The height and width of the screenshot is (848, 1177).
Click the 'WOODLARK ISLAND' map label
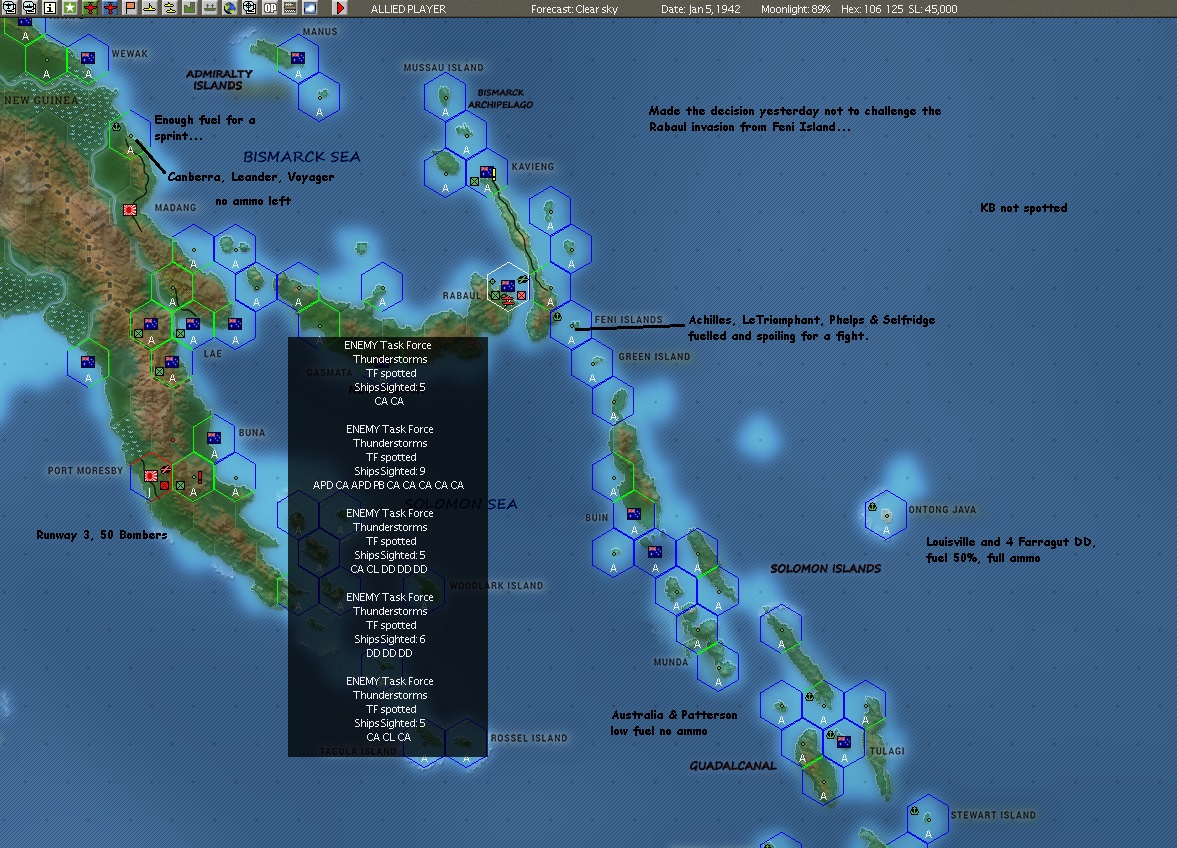[x=496, y=585]
